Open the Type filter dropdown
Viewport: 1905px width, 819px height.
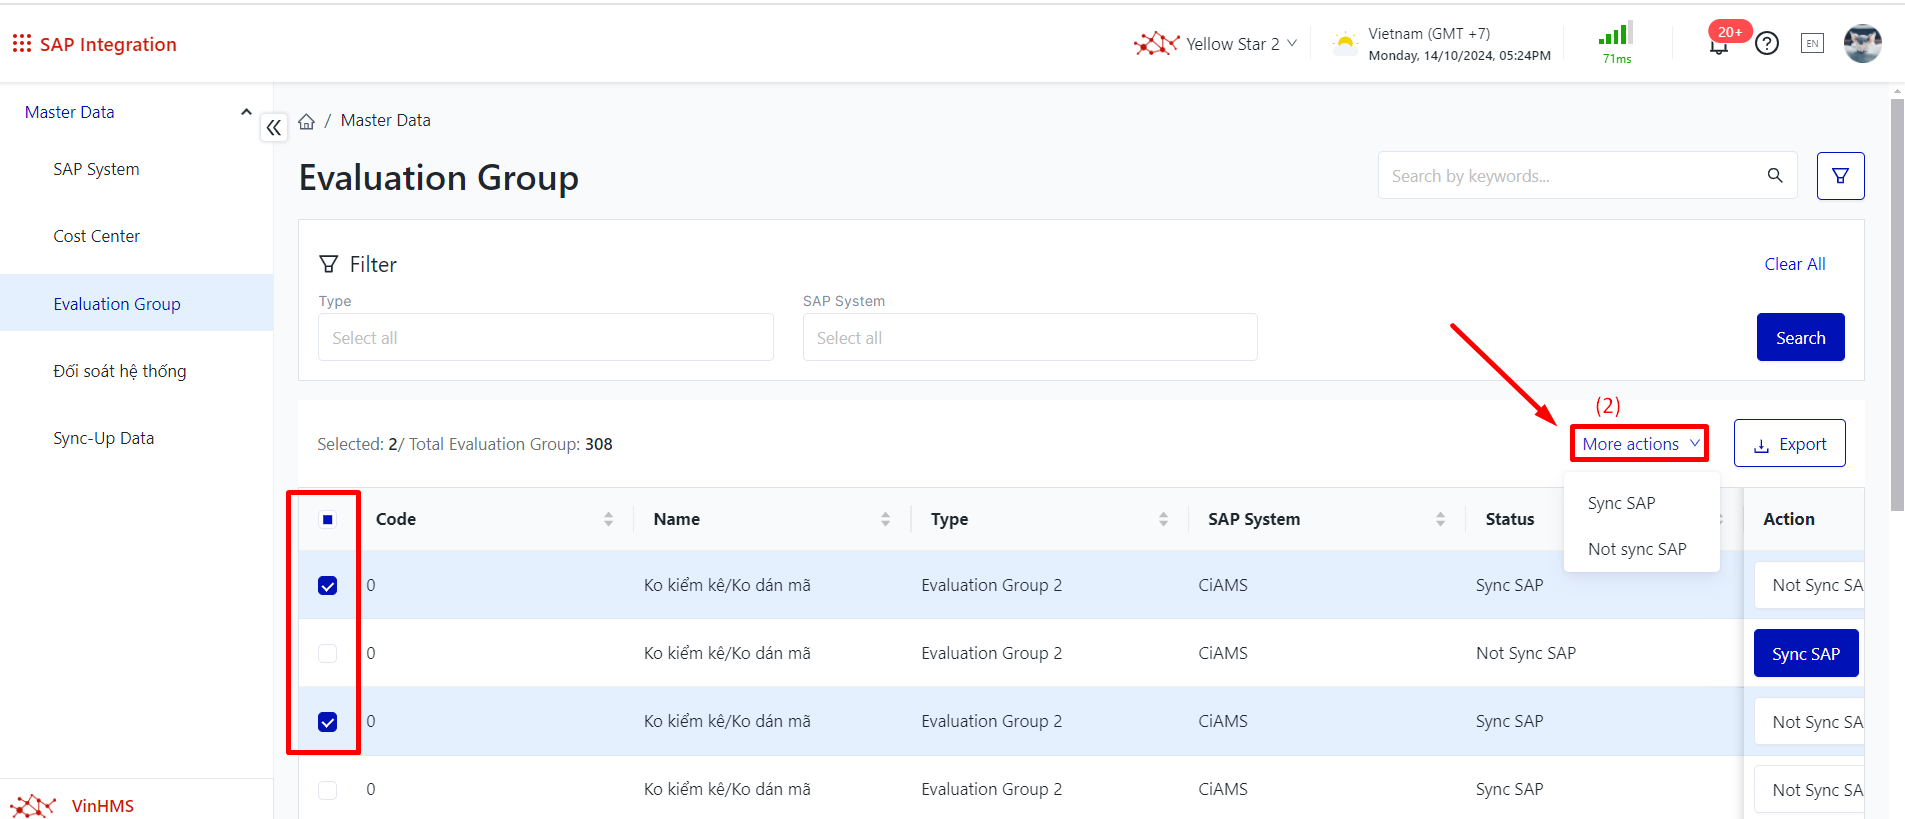coord(545,338)
